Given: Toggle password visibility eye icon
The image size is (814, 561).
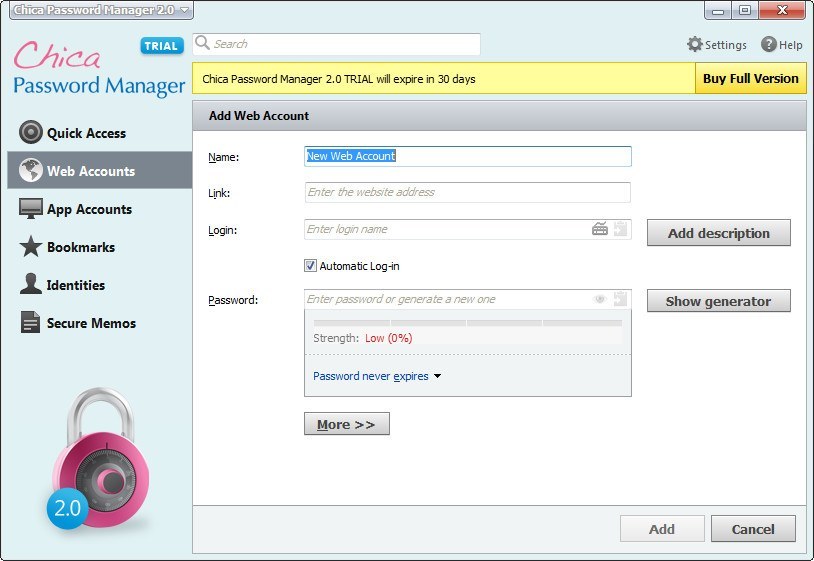Looking at the screenshot, I should (x=600, y=299).
